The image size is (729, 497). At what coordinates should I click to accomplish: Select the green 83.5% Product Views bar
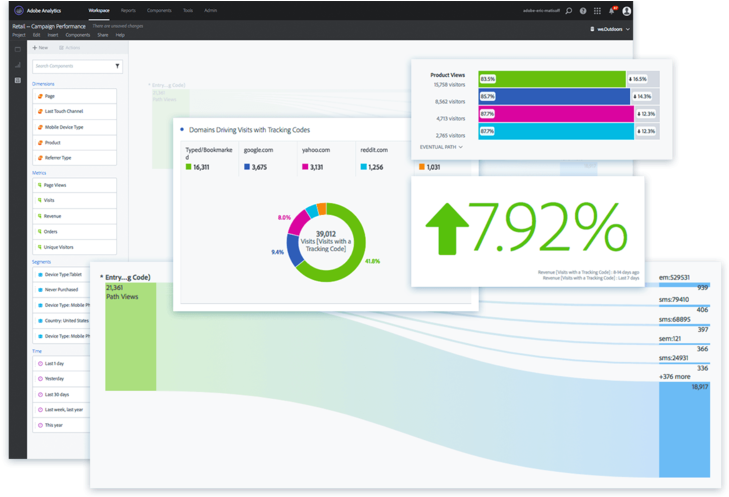coord(552,79)
